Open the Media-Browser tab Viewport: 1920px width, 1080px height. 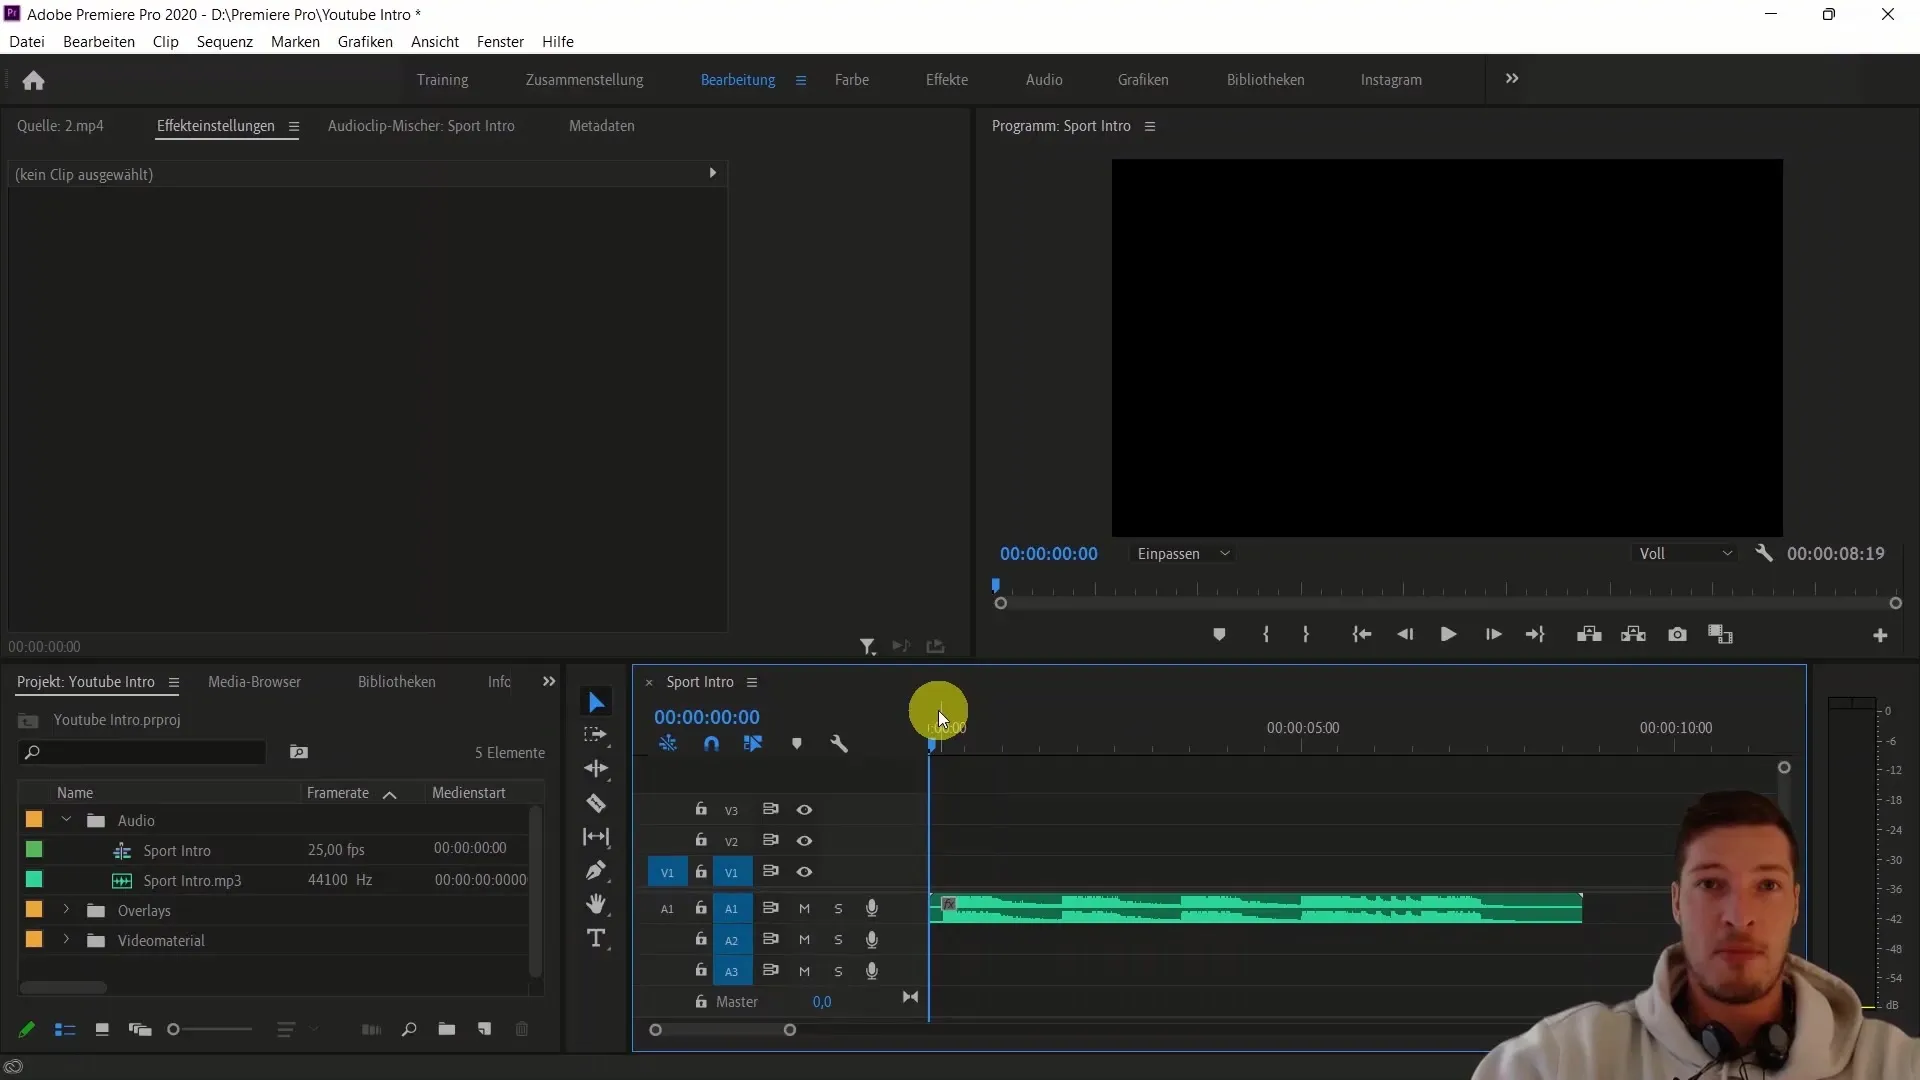(x=254, y=682)
